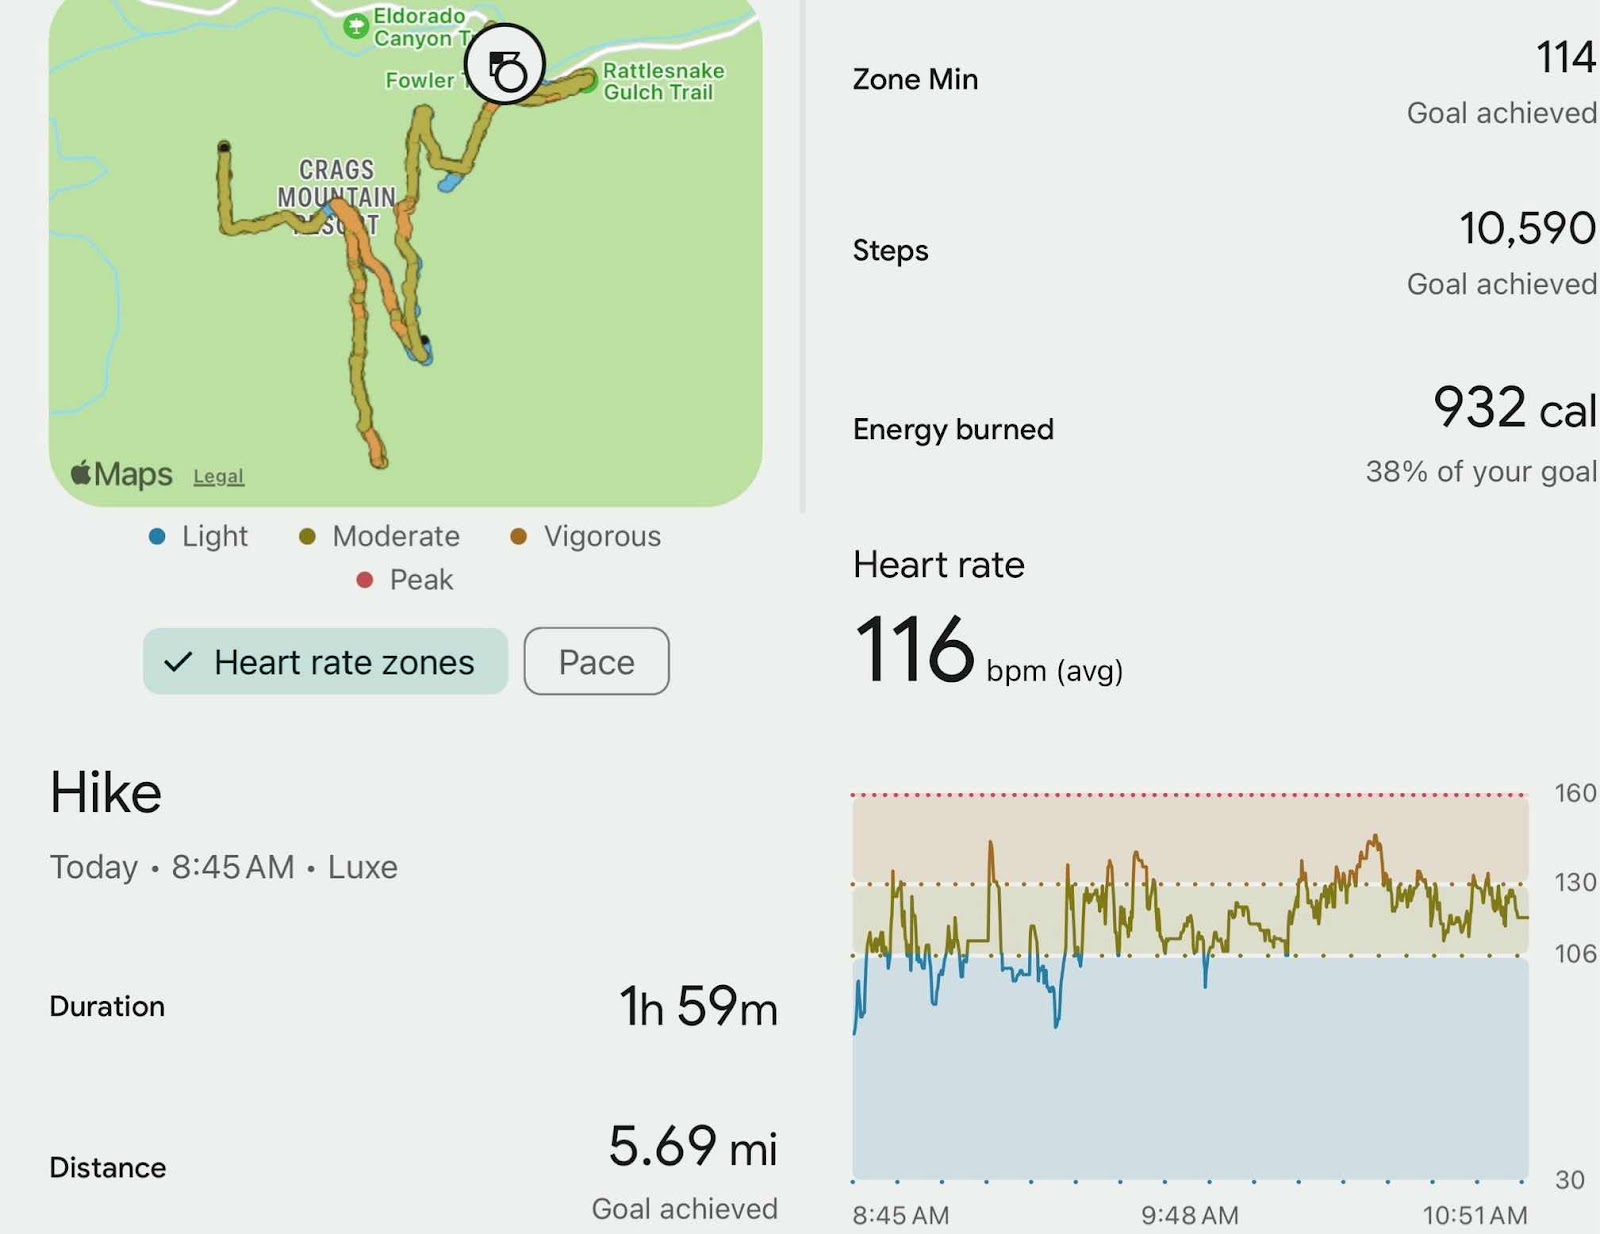Screen dimensions: 1600x1234
Task: Click the stopwatch marker on the map
Action: (505, 65)
